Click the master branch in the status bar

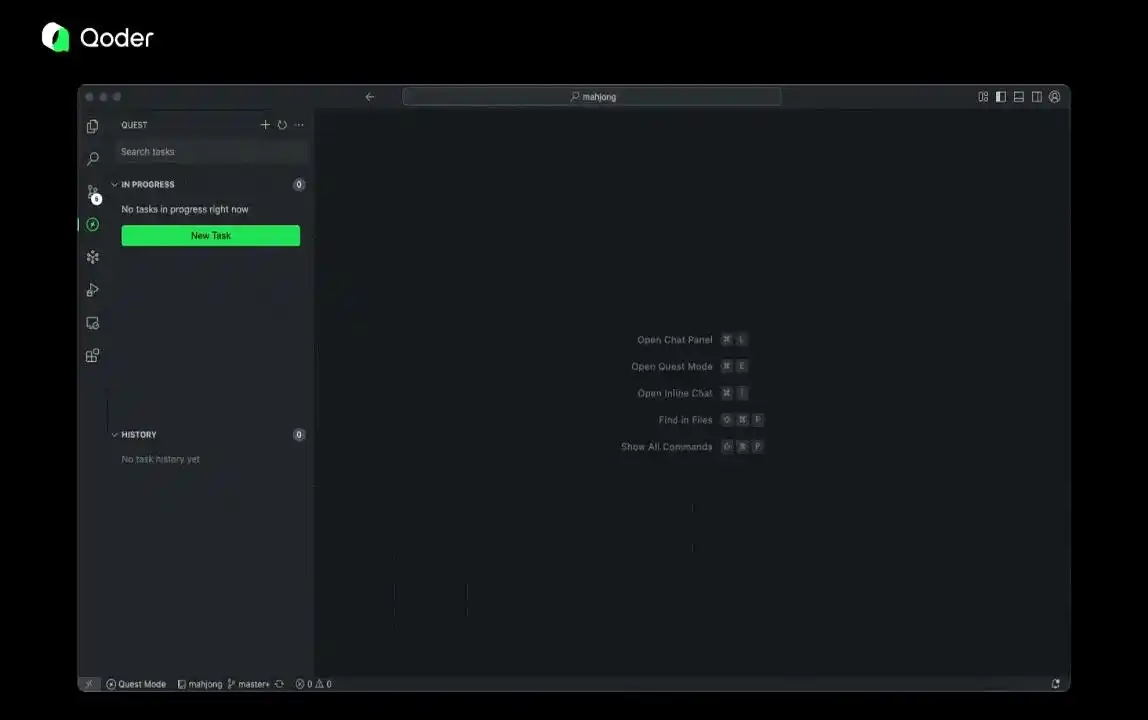click(249, 684)
